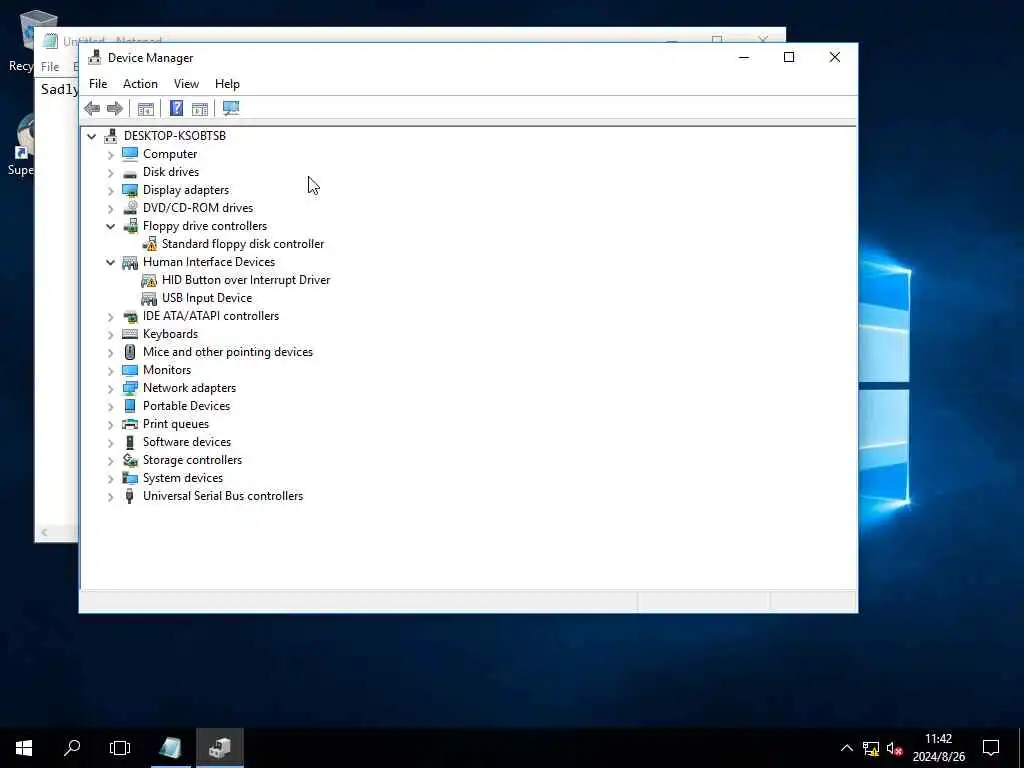Click the Display adapters category icon
The image size is (1024, 768).
[x=130, y=190]
